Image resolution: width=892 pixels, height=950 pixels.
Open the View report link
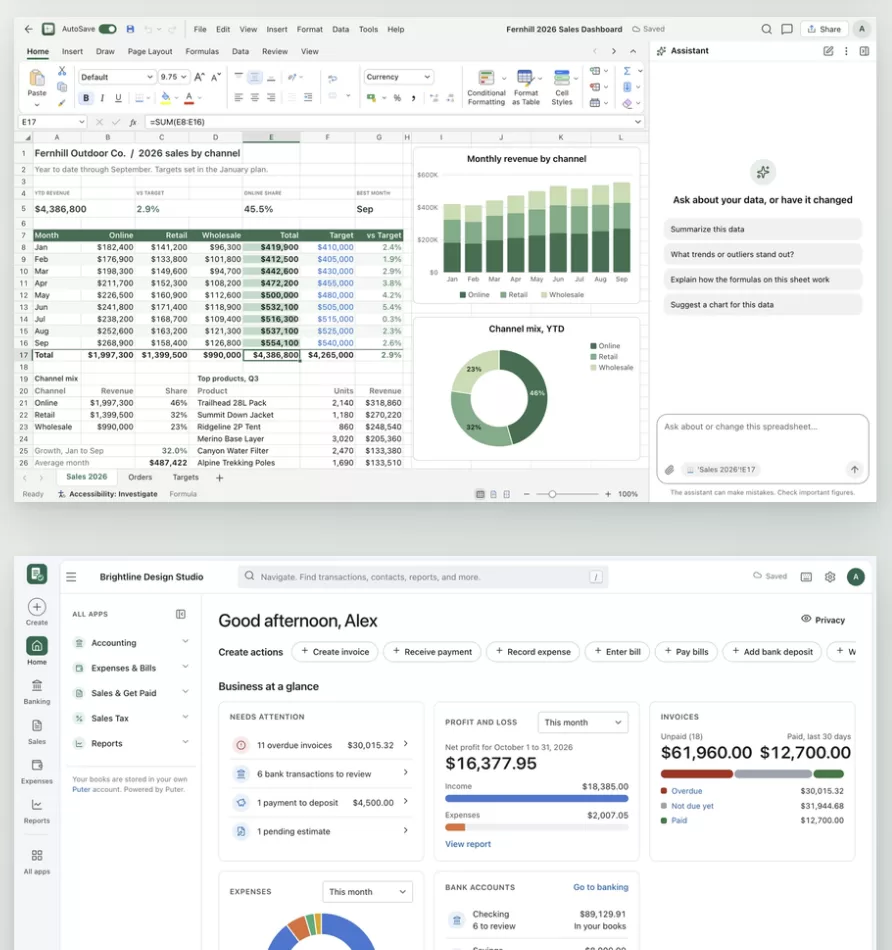[x=468, y=844]
